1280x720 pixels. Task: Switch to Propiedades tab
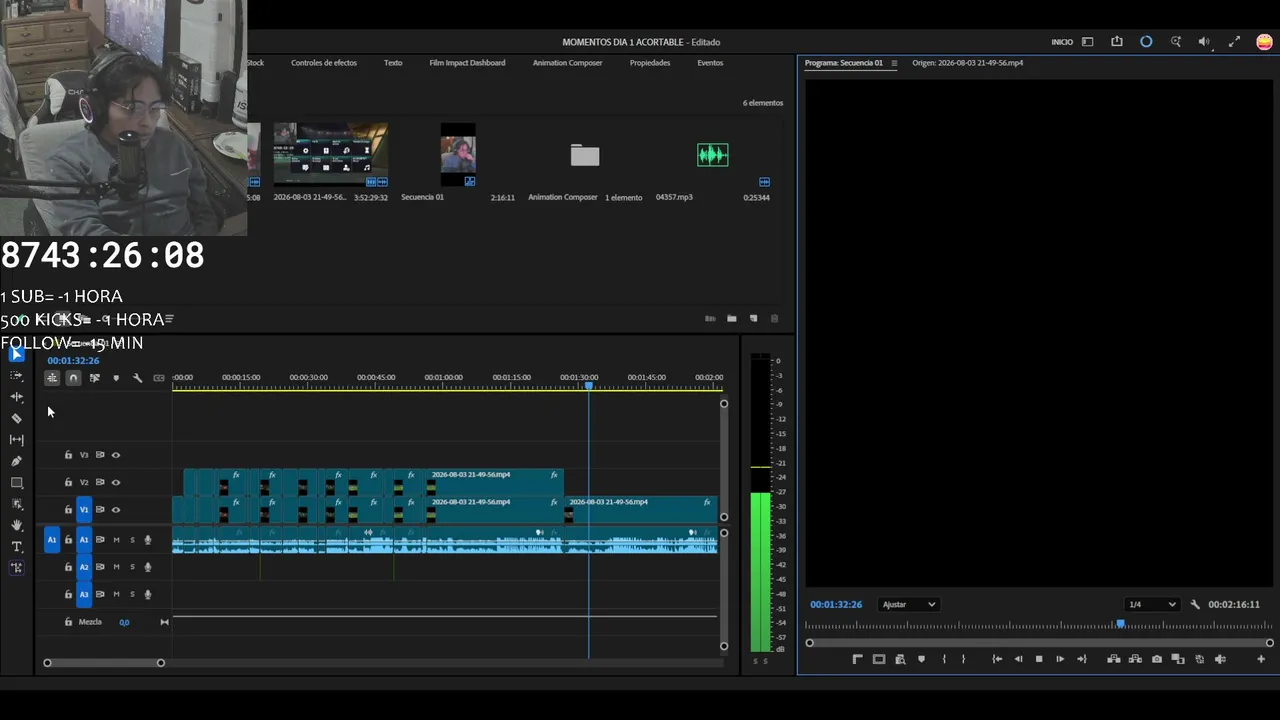650,63
